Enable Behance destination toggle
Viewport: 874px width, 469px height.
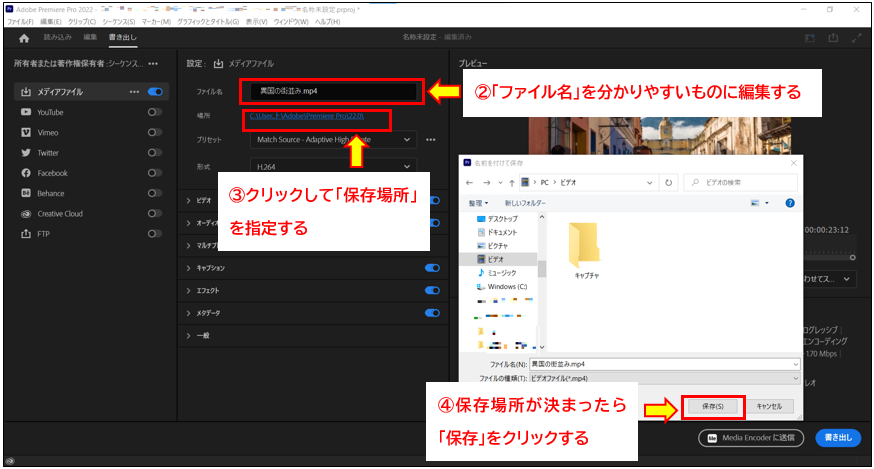point(155,193)
